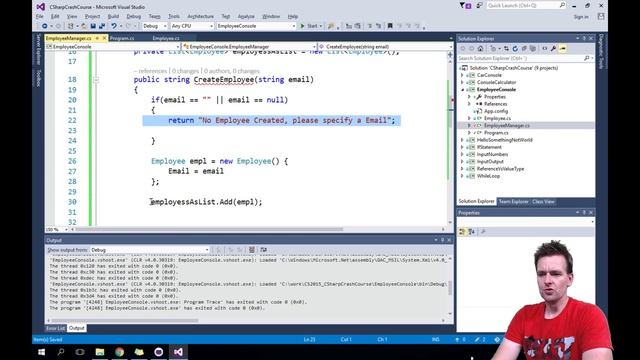
Task: Open the Any CPU platform dropdown
Action: click(211, 26)
